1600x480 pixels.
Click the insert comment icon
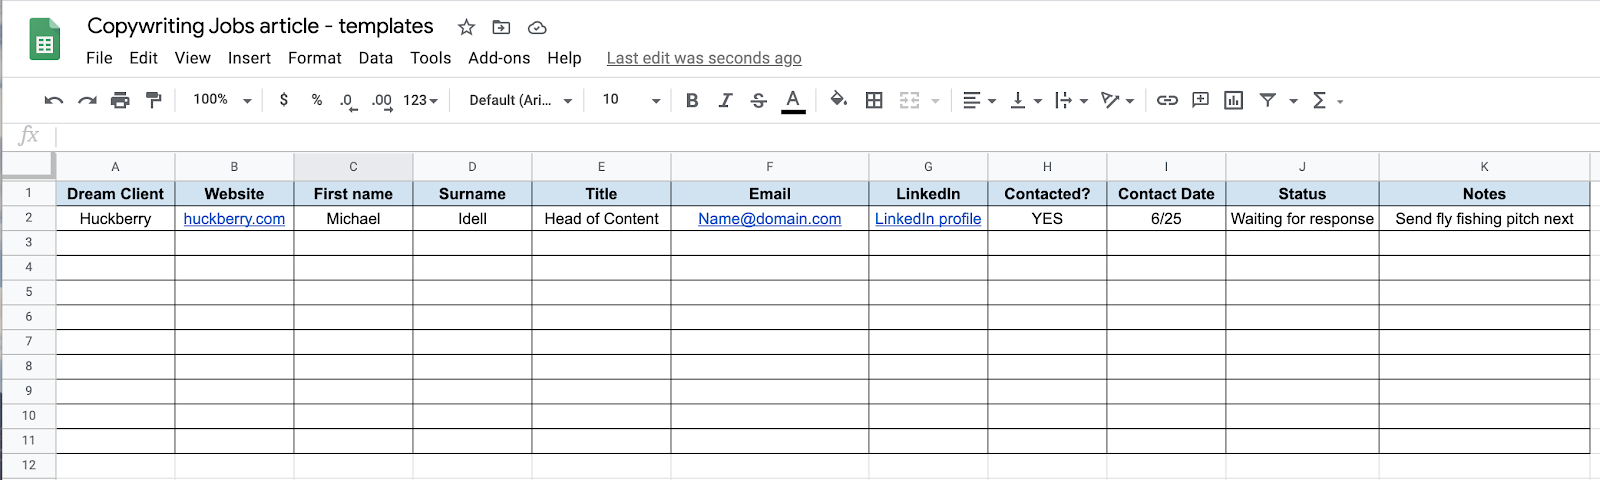(x=1200, y=100)
